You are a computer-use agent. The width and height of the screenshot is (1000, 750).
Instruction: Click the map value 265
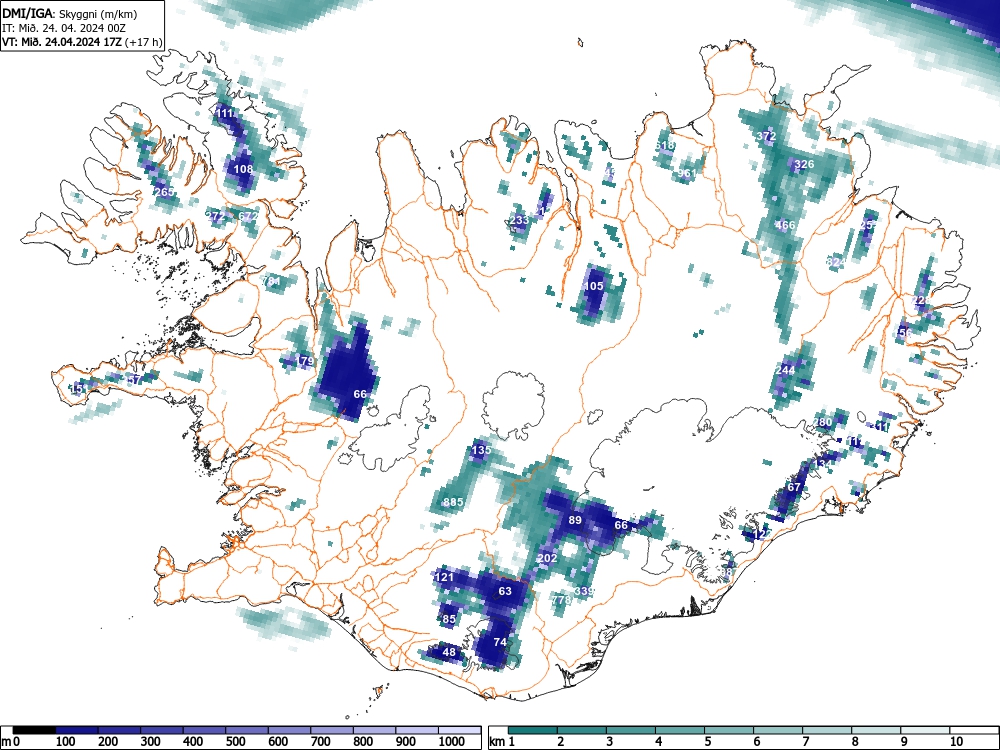(164, 193)
